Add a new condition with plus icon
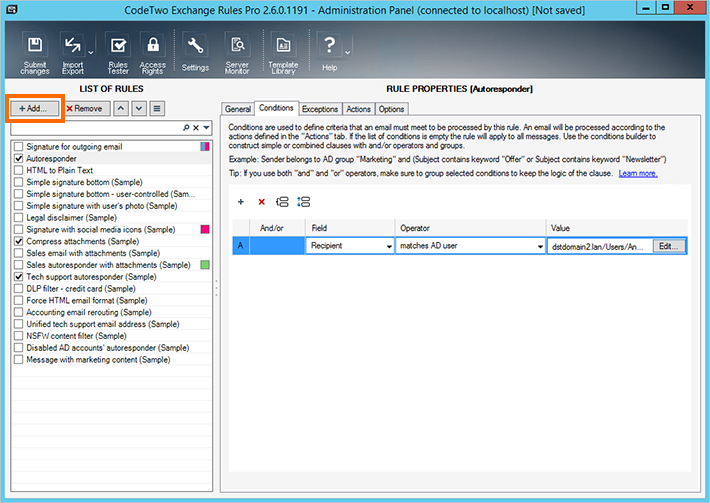710x503 pixels. pyautogui.click(x=241, y=202)
